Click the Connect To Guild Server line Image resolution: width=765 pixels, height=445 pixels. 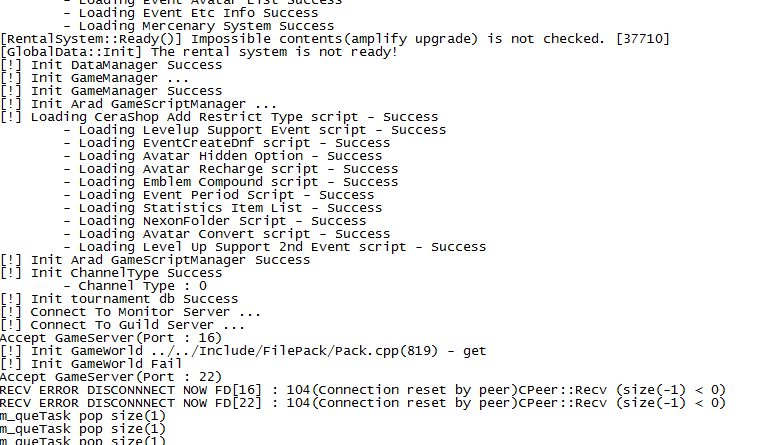tap(123, 325)
